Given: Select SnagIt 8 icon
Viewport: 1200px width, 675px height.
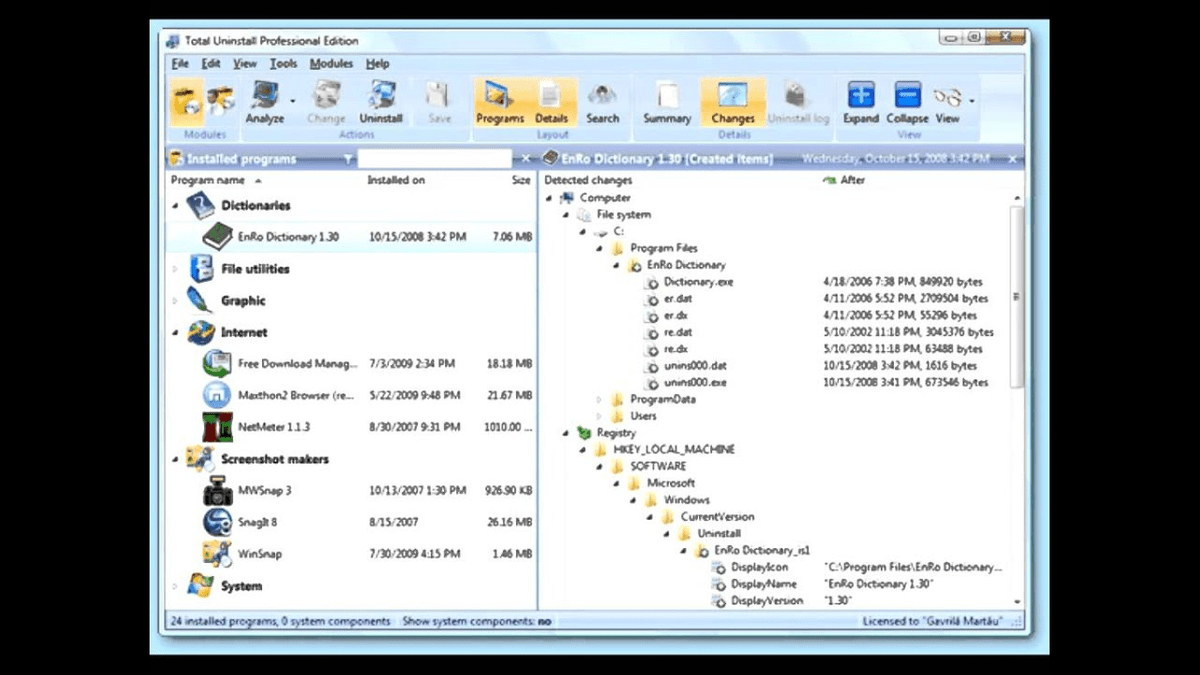Looking at the screenshot, I should [217, 522].
